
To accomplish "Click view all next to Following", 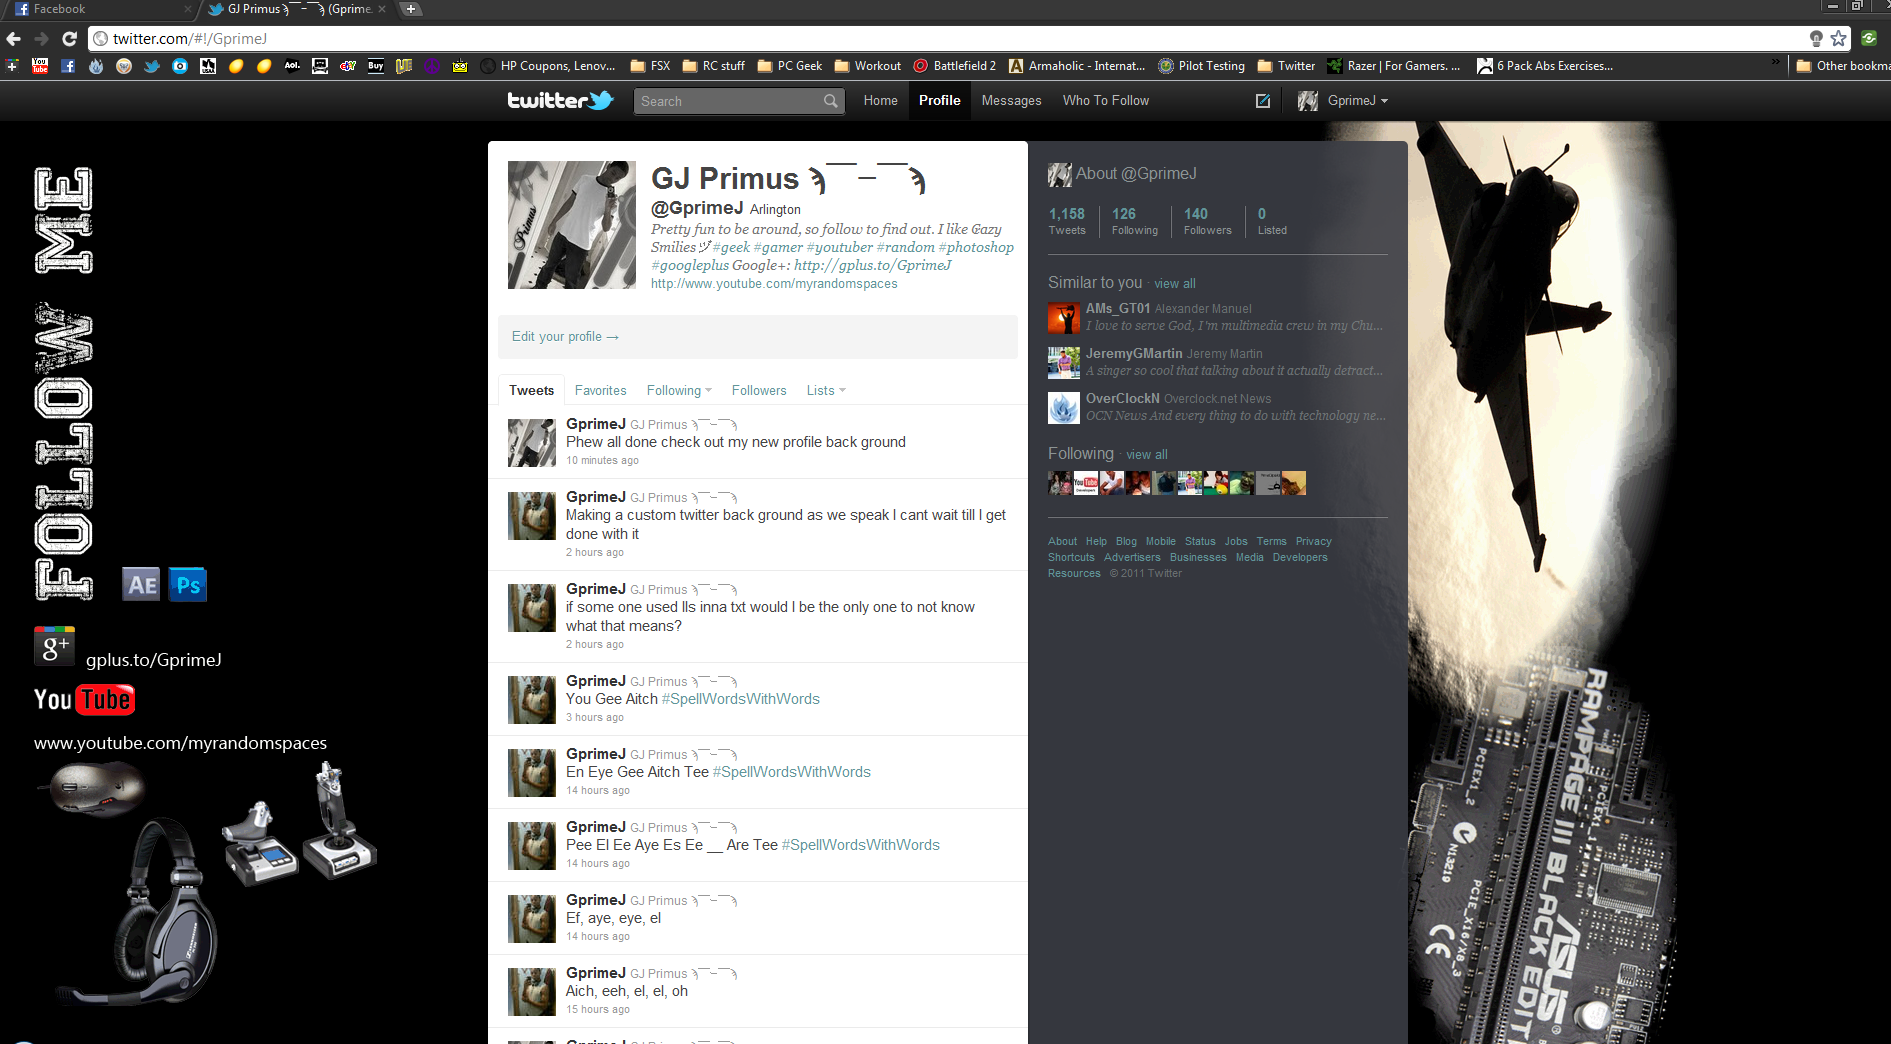I will point(1146,455).
